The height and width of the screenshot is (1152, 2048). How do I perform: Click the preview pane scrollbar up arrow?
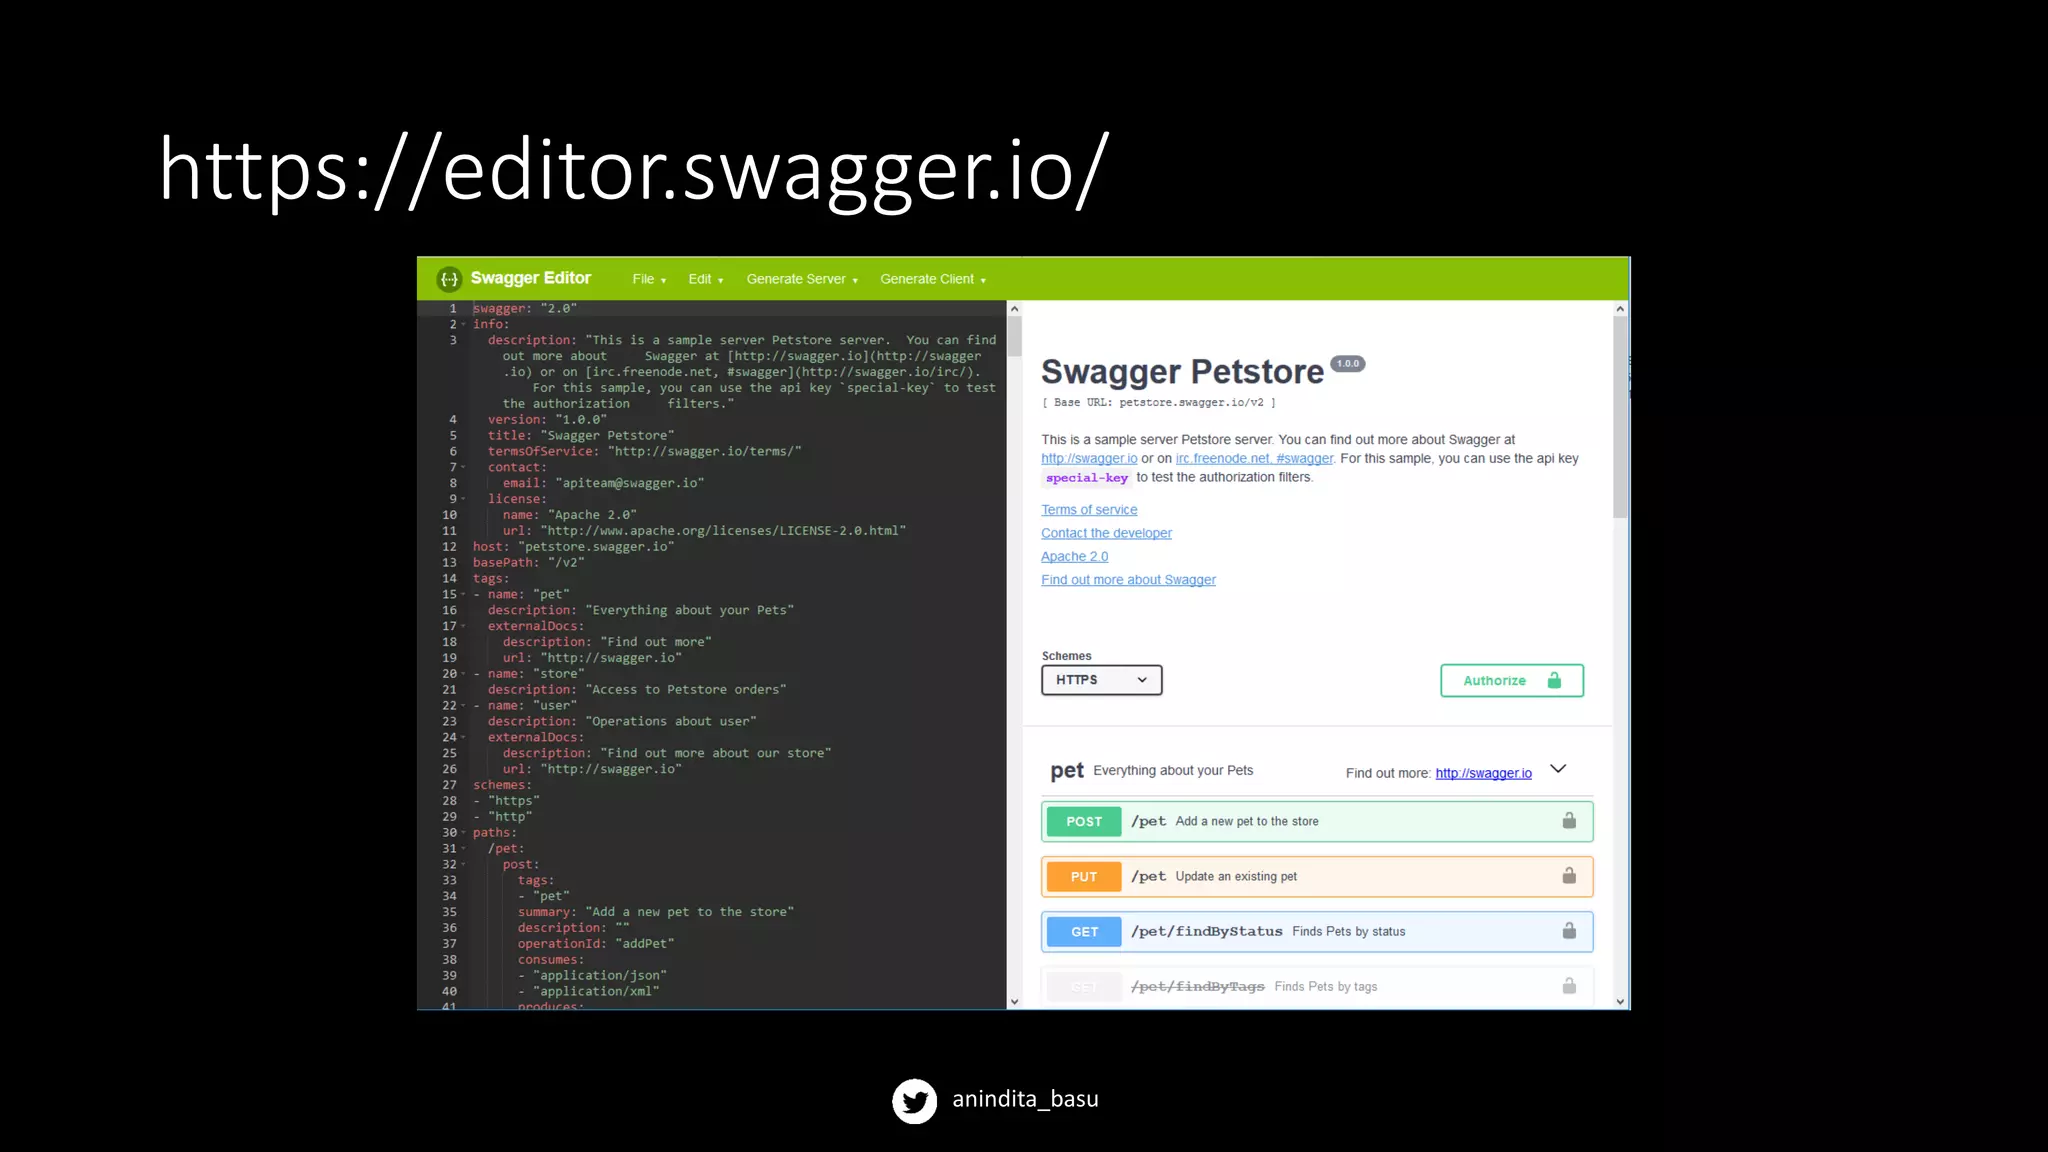(x=1620, y=309)
